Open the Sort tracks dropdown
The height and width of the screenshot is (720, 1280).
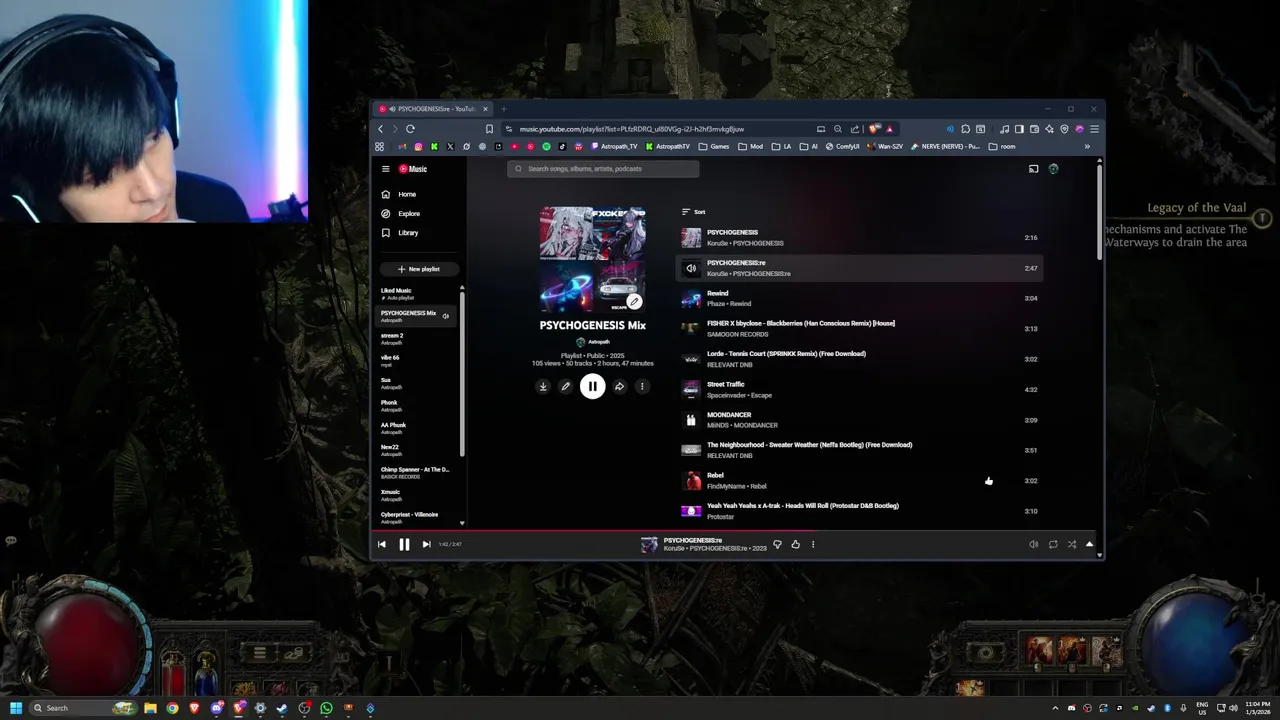pos(693,212)
